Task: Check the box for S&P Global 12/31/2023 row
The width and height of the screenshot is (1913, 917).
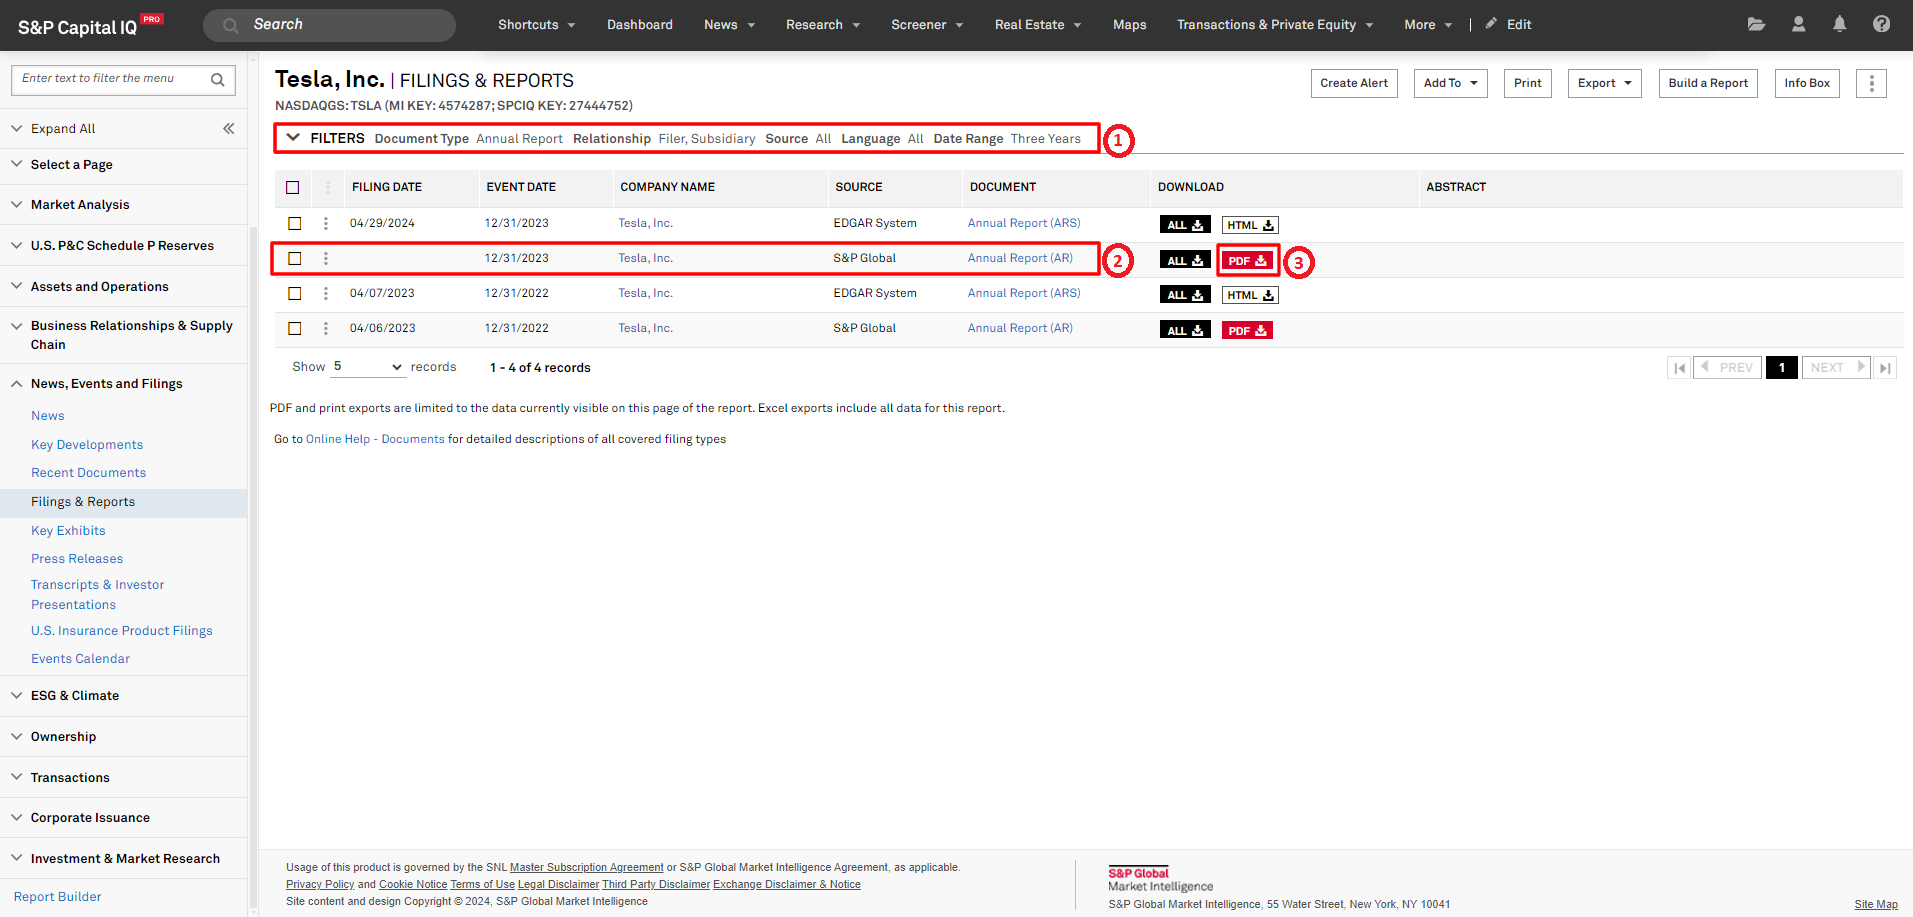Action: [294, 258]
